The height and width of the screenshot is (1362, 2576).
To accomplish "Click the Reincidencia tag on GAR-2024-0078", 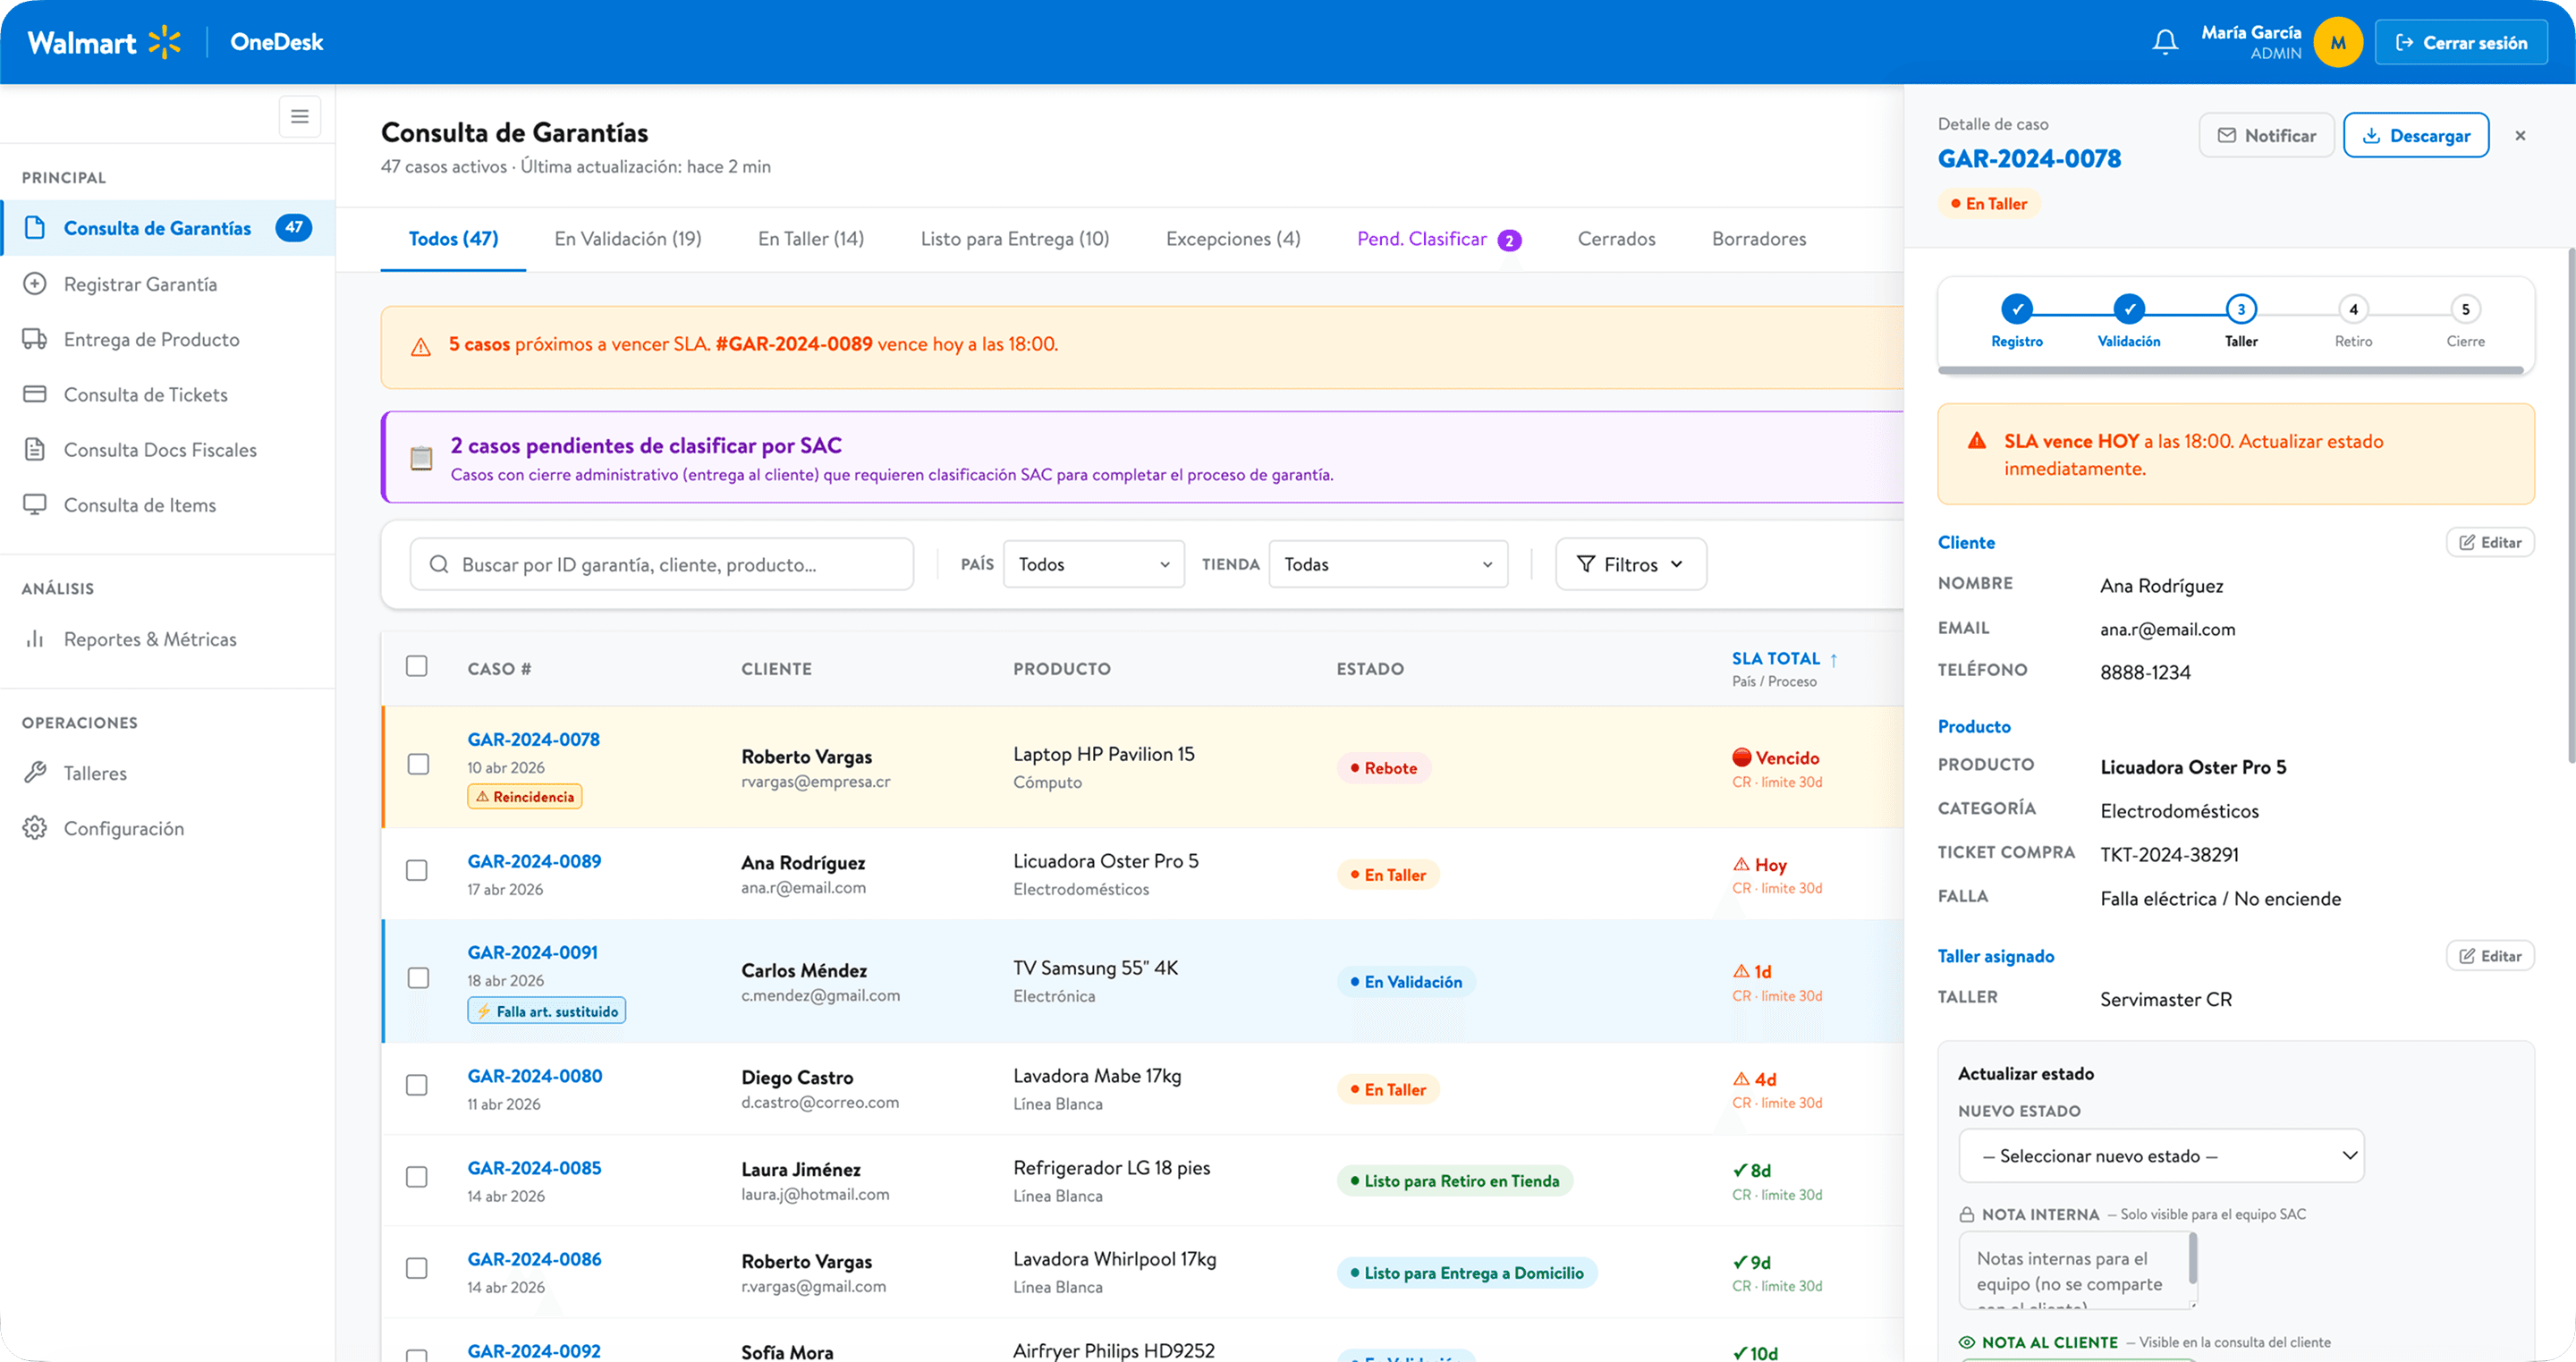I will tap(524, 796).
